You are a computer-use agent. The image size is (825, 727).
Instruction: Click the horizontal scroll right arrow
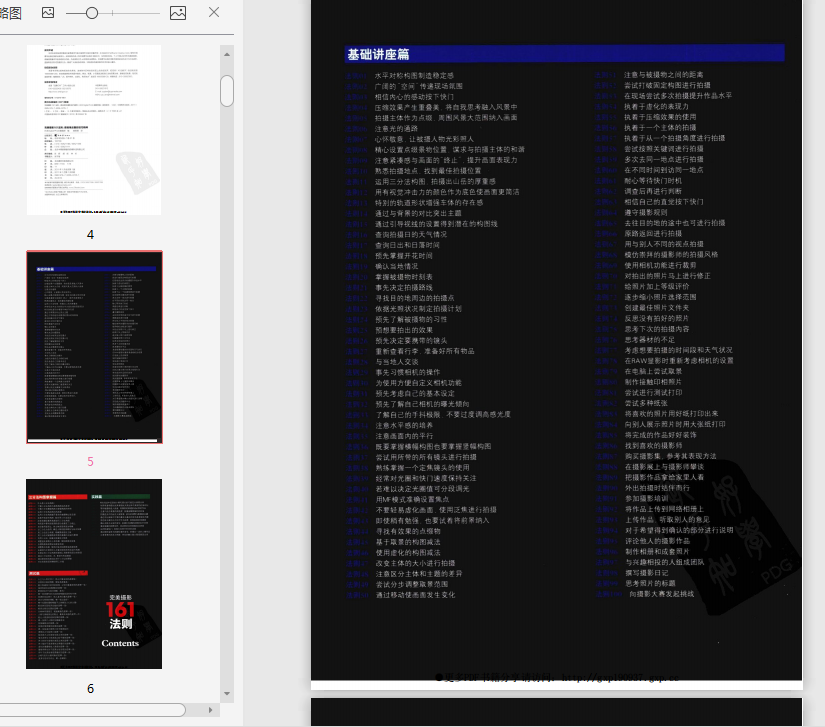tap(210, 710)
